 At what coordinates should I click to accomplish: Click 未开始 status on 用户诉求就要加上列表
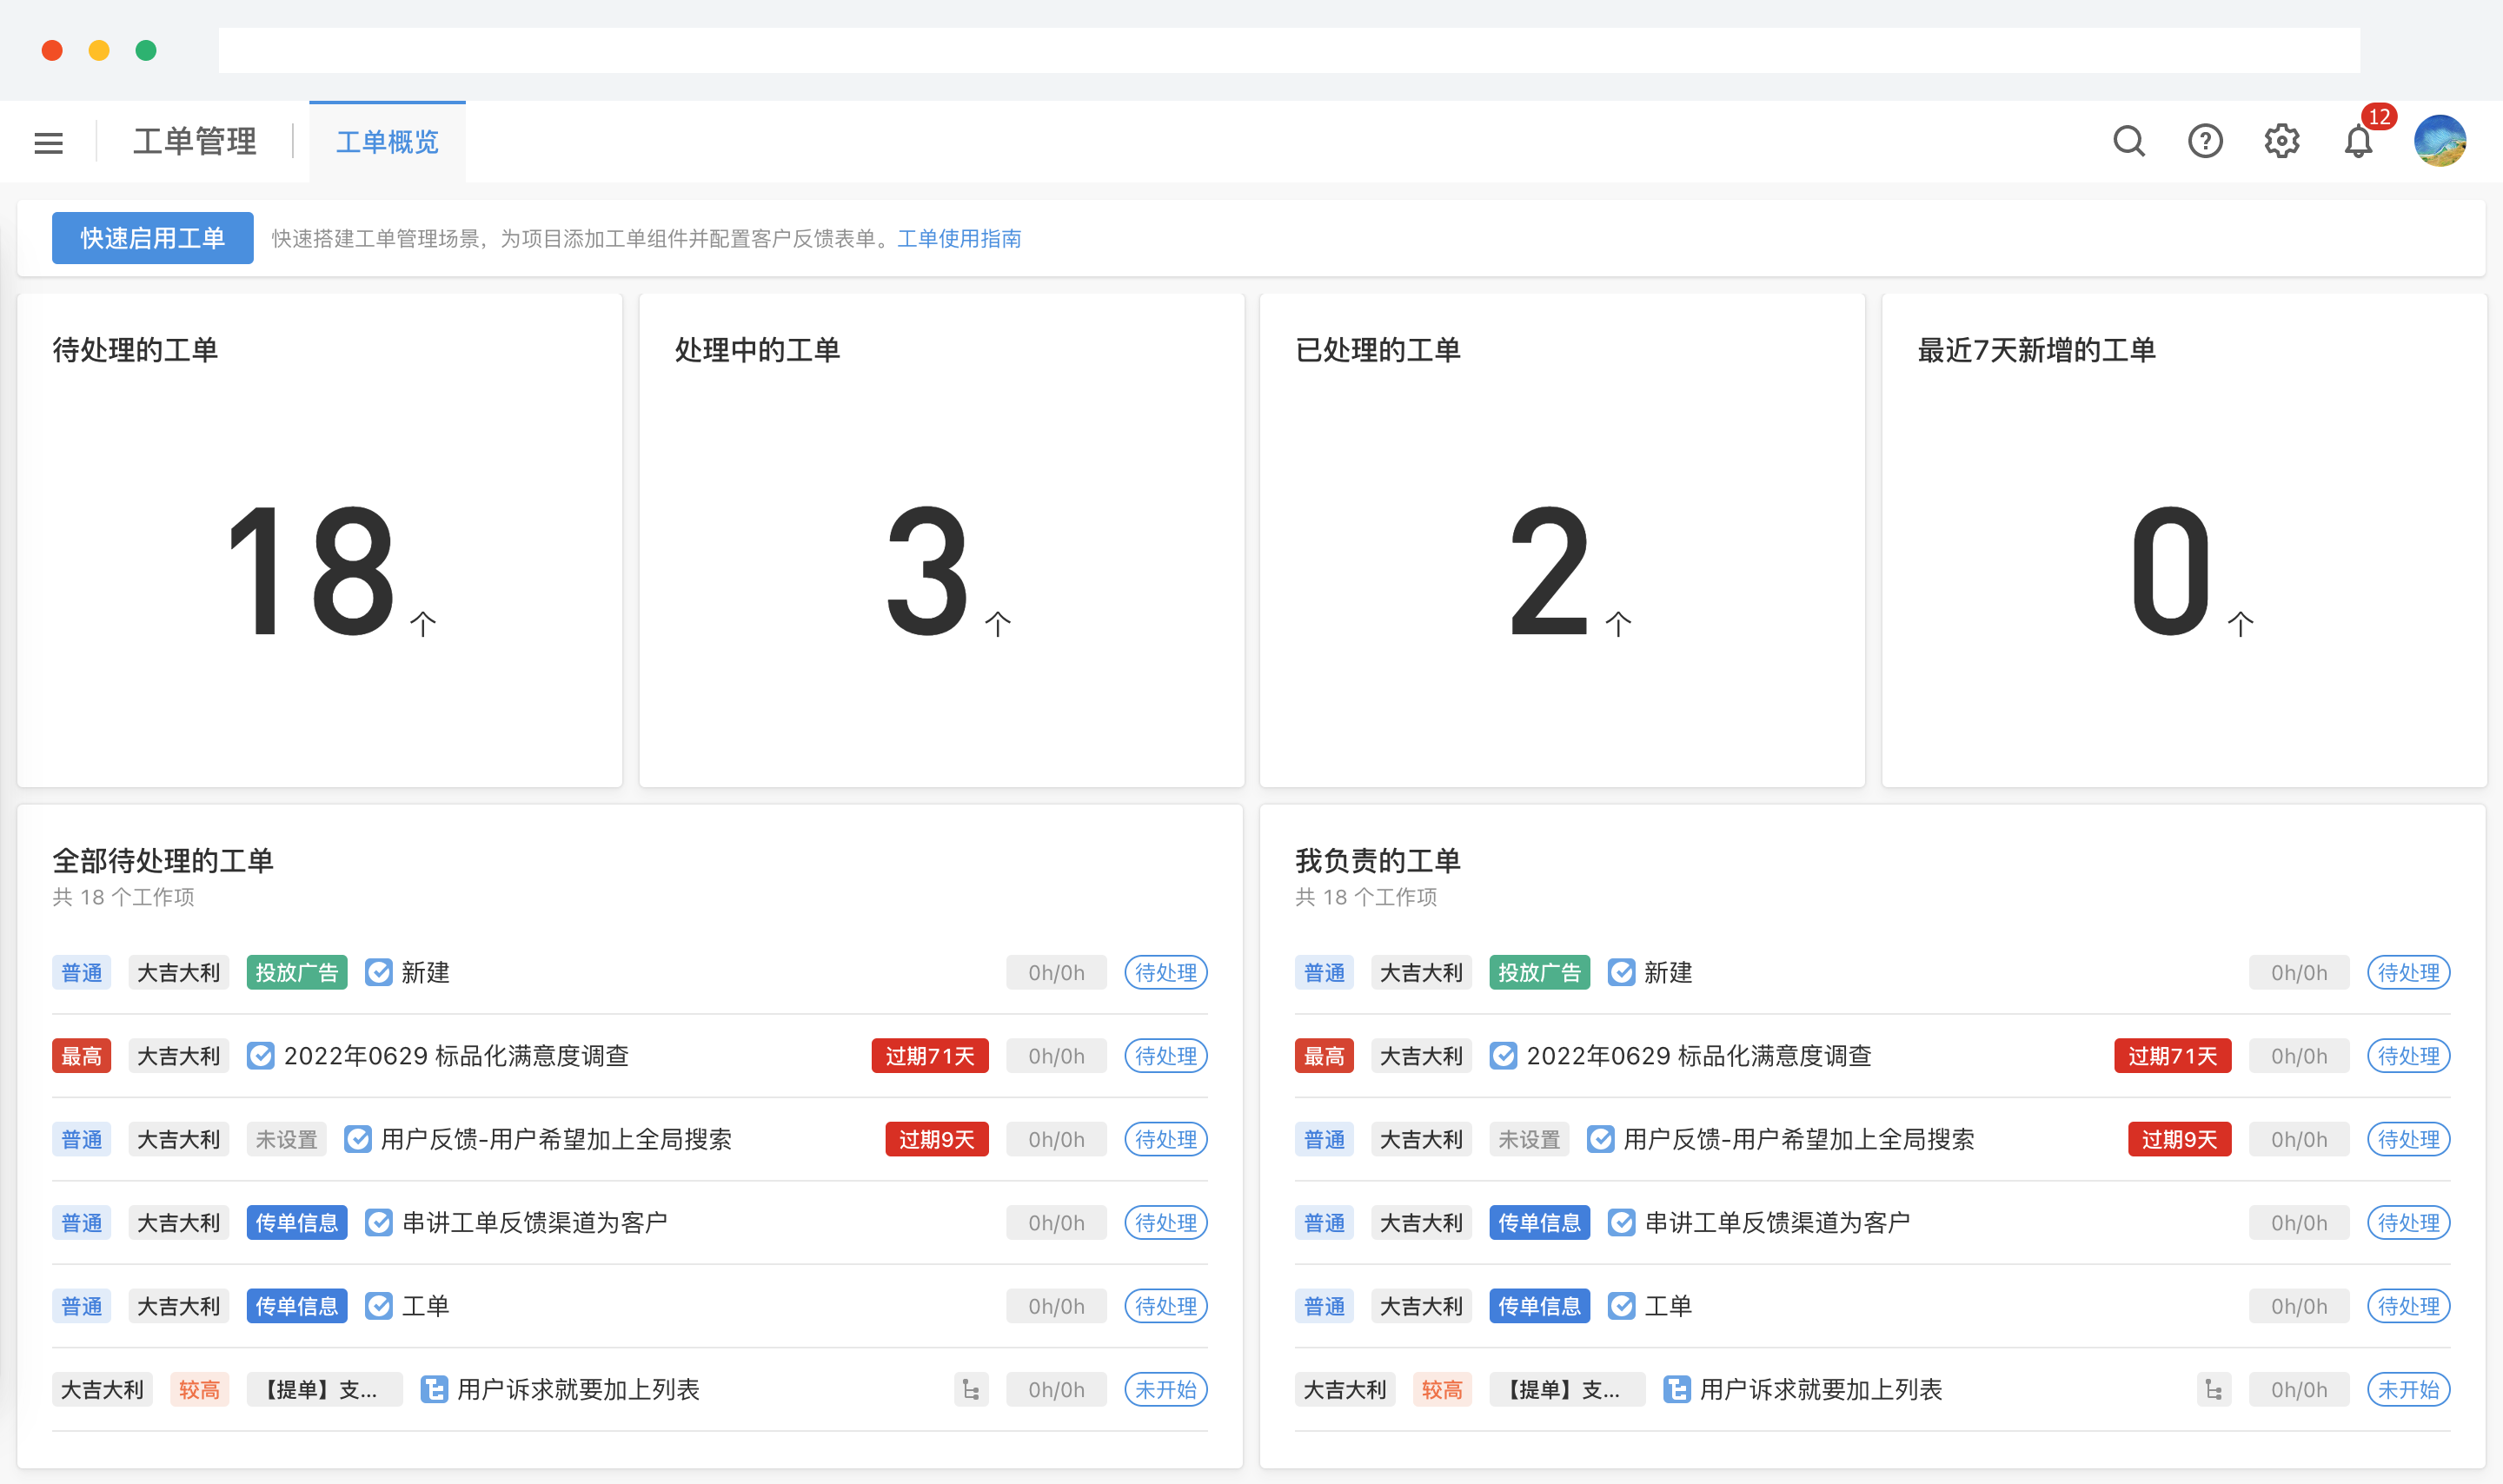1165,1389
